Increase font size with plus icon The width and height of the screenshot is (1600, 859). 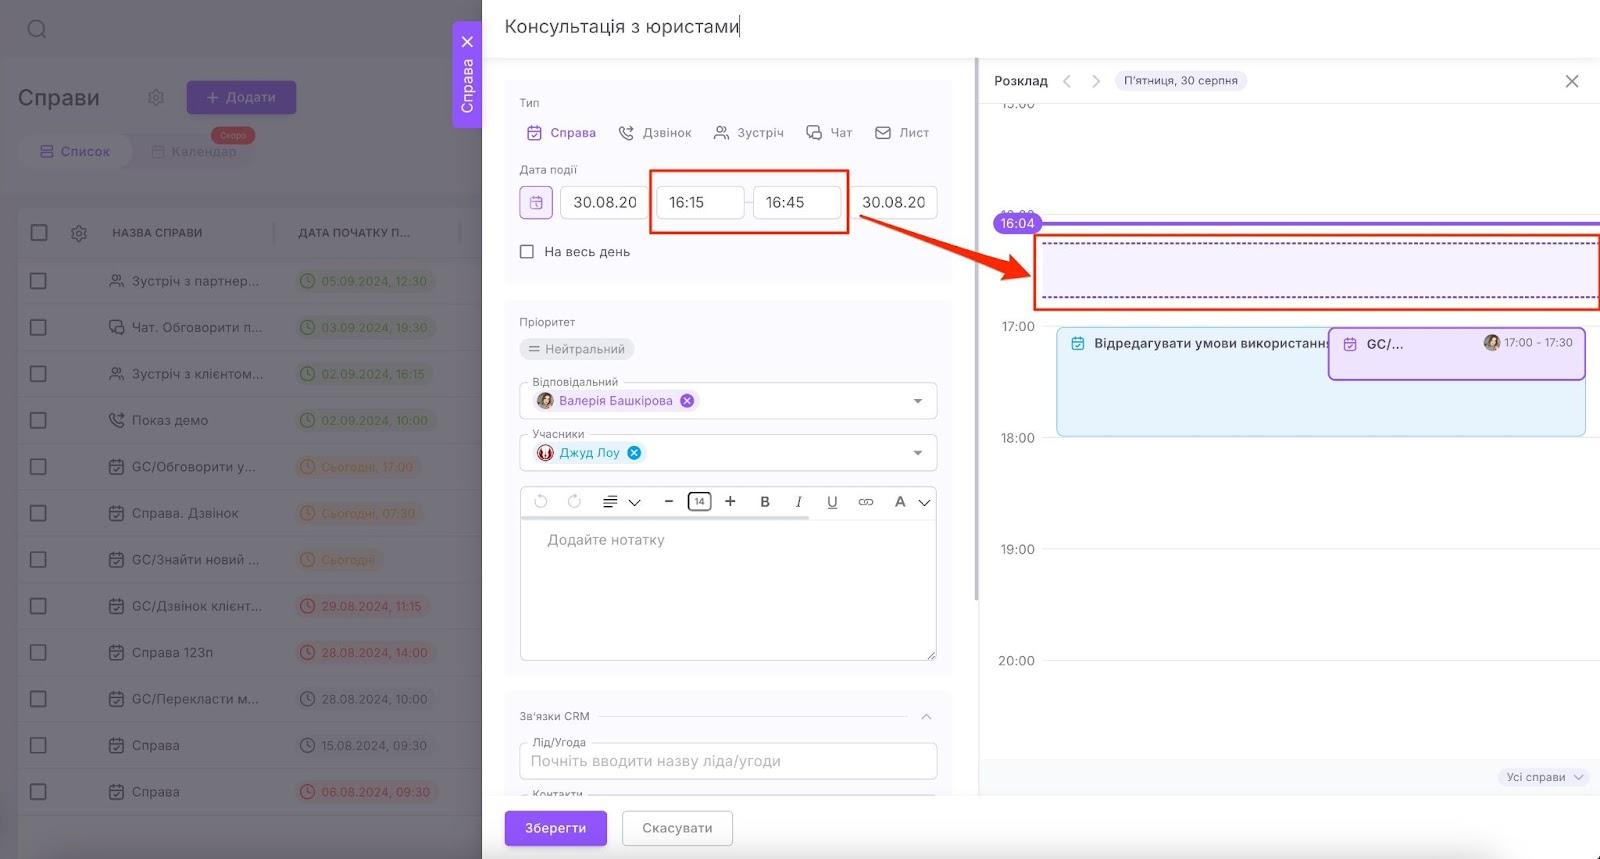[730, 502]
